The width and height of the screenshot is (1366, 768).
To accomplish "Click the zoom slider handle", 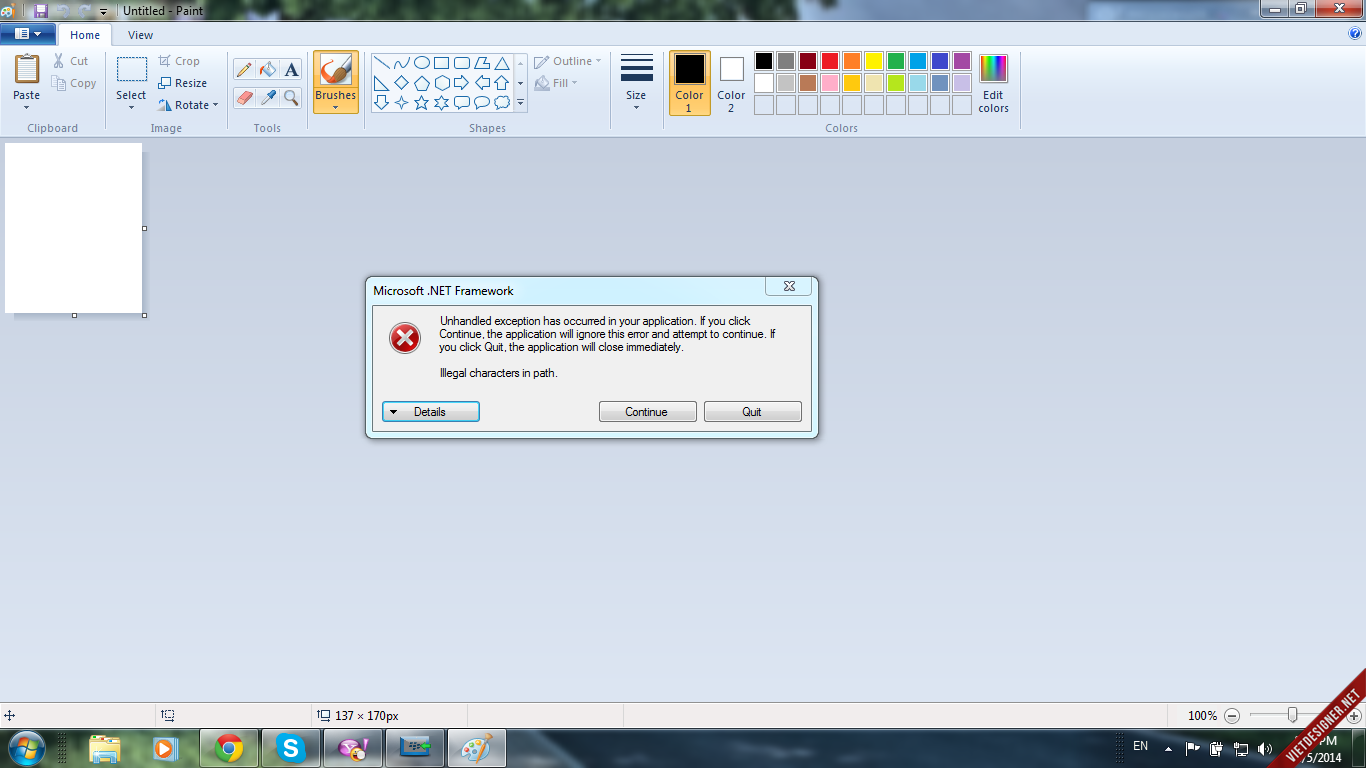I will tap(1293, 715).
